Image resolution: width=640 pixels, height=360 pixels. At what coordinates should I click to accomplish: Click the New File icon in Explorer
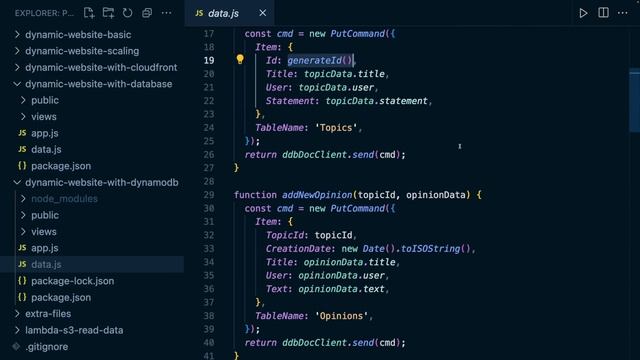(x=89, y=13)
